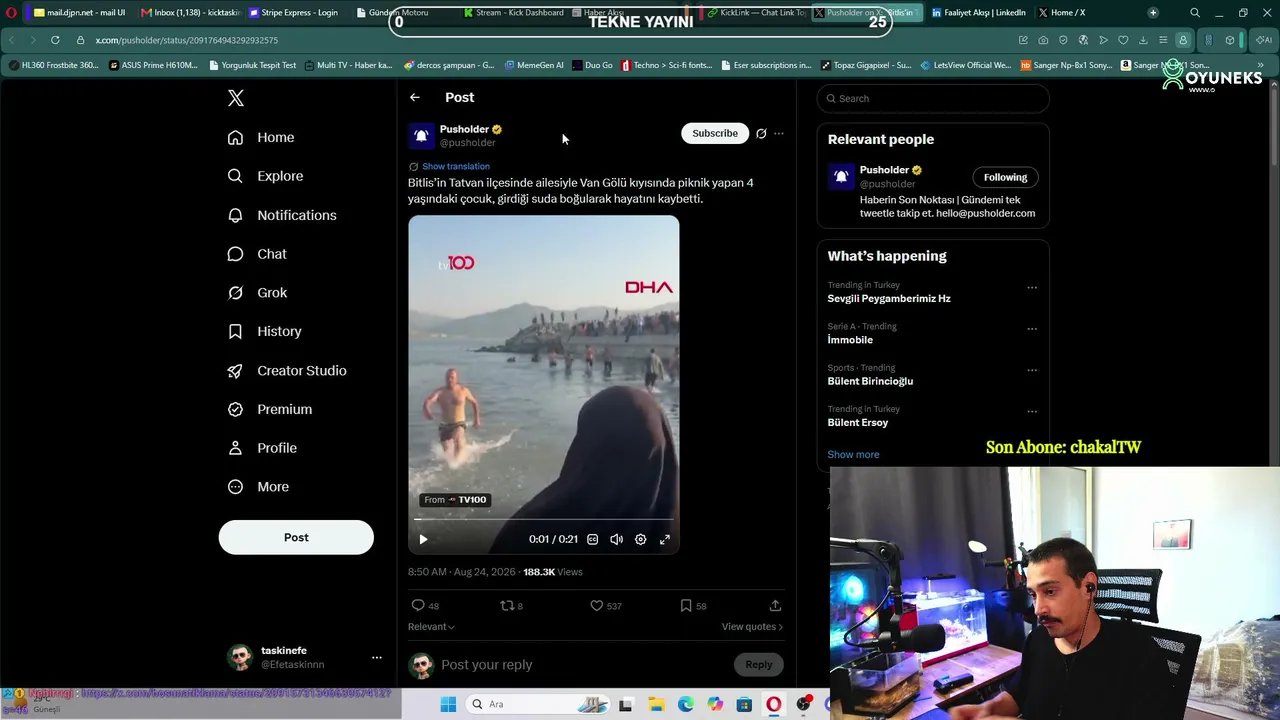Screen dimensions: 1280x720
Task: Open Microsoft Edge from the taskbar
Action: [686, 704]
